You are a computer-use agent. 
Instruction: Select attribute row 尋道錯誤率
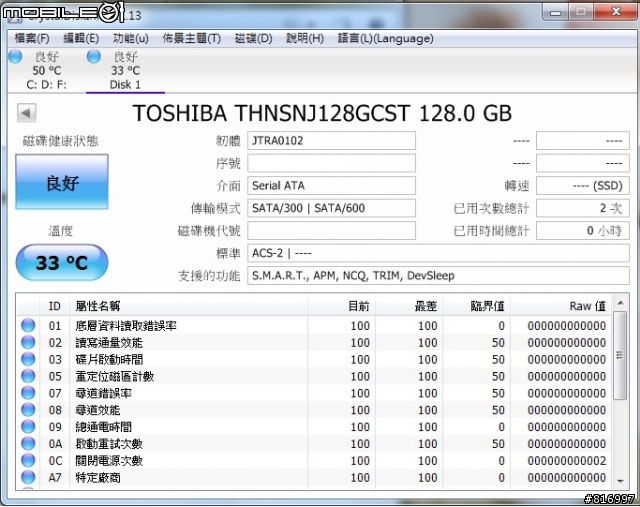(x=314, y=393)
